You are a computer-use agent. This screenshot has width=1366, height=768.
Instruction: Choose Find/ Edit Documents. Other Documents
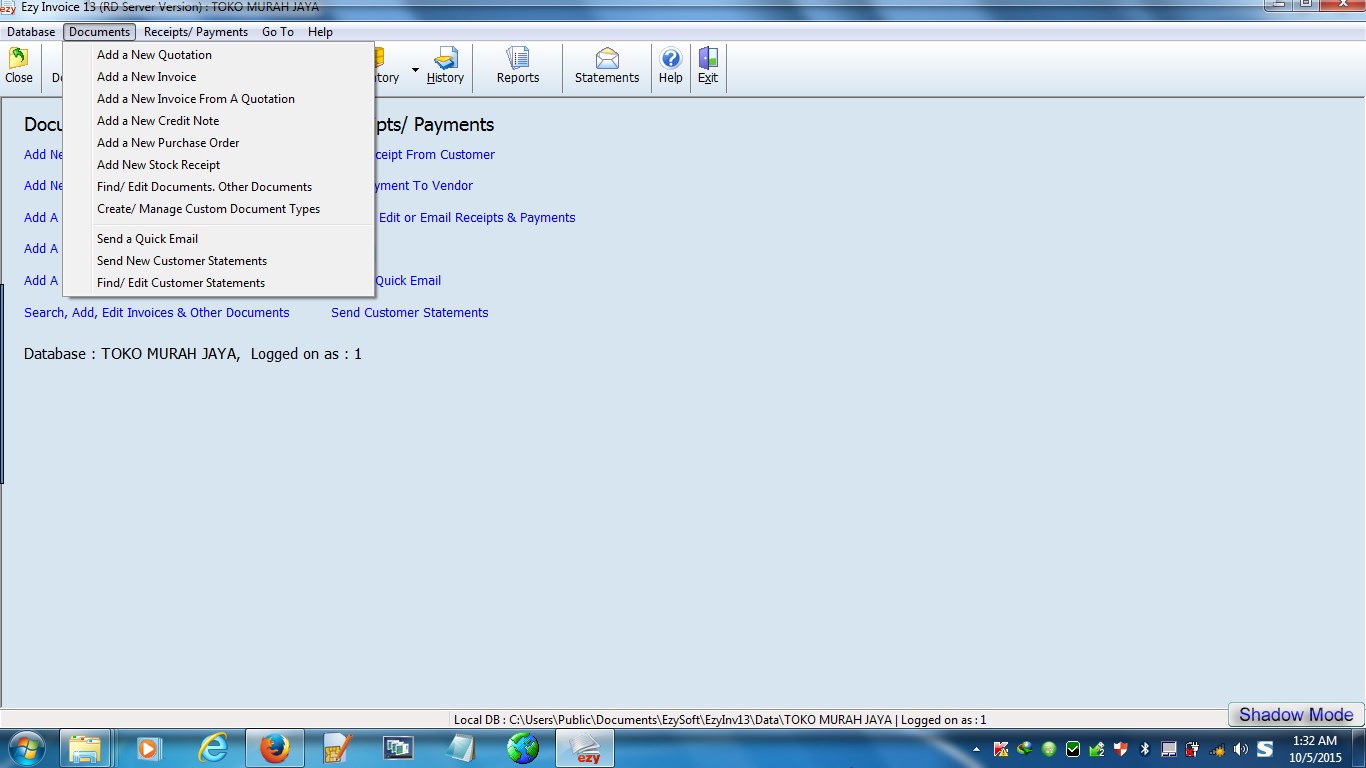pyautogui.click(x=219, y=187)
